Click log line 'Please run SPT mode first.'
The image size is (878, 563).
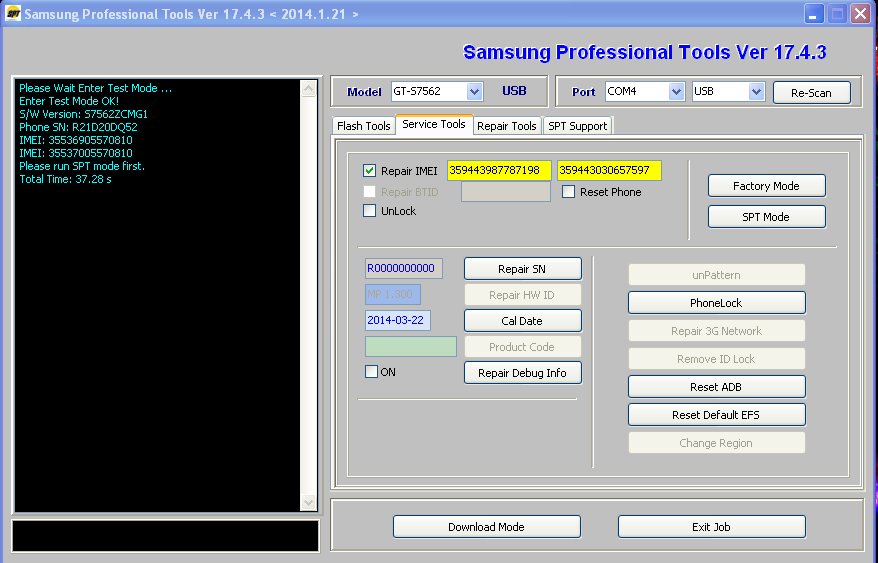[x=82, y=166]
